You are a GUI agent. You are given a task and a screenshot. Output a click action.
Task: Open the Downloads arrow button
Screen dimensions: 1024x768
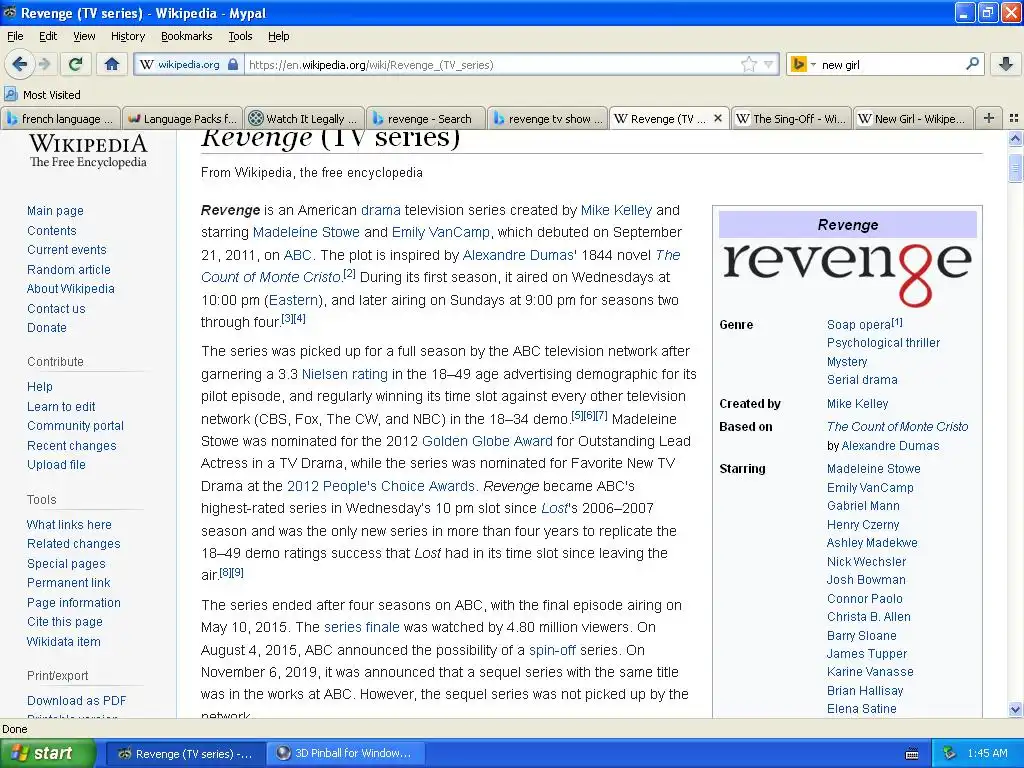1006,64
